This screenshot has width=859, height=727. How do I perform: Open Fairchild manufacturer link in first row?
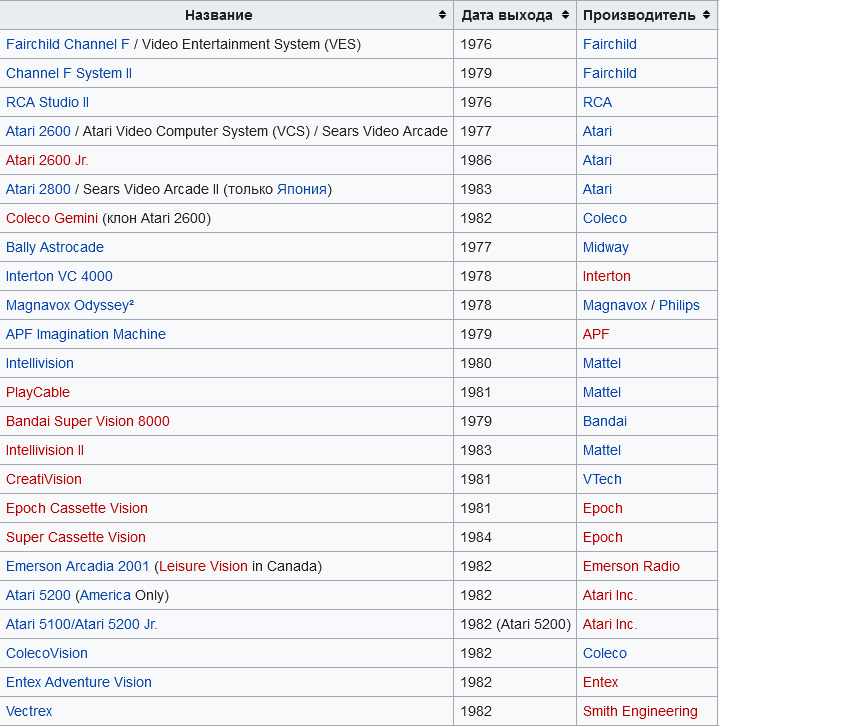(610, 44)
